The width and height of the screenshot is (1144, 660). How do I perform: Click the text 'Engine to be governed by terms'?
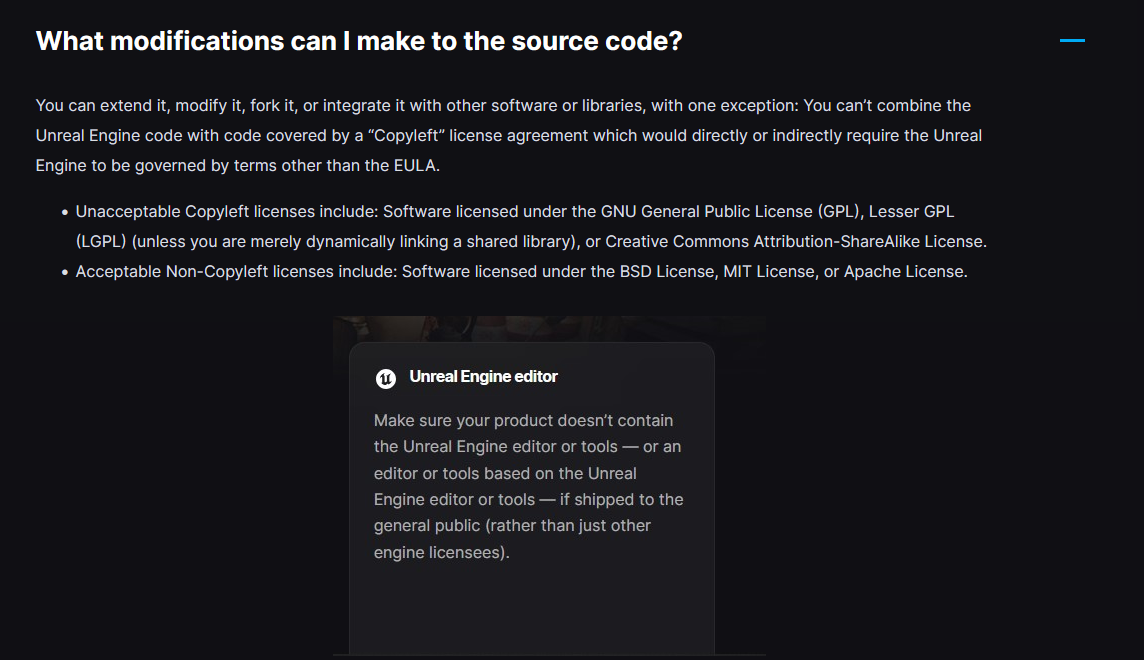(237, 166)
